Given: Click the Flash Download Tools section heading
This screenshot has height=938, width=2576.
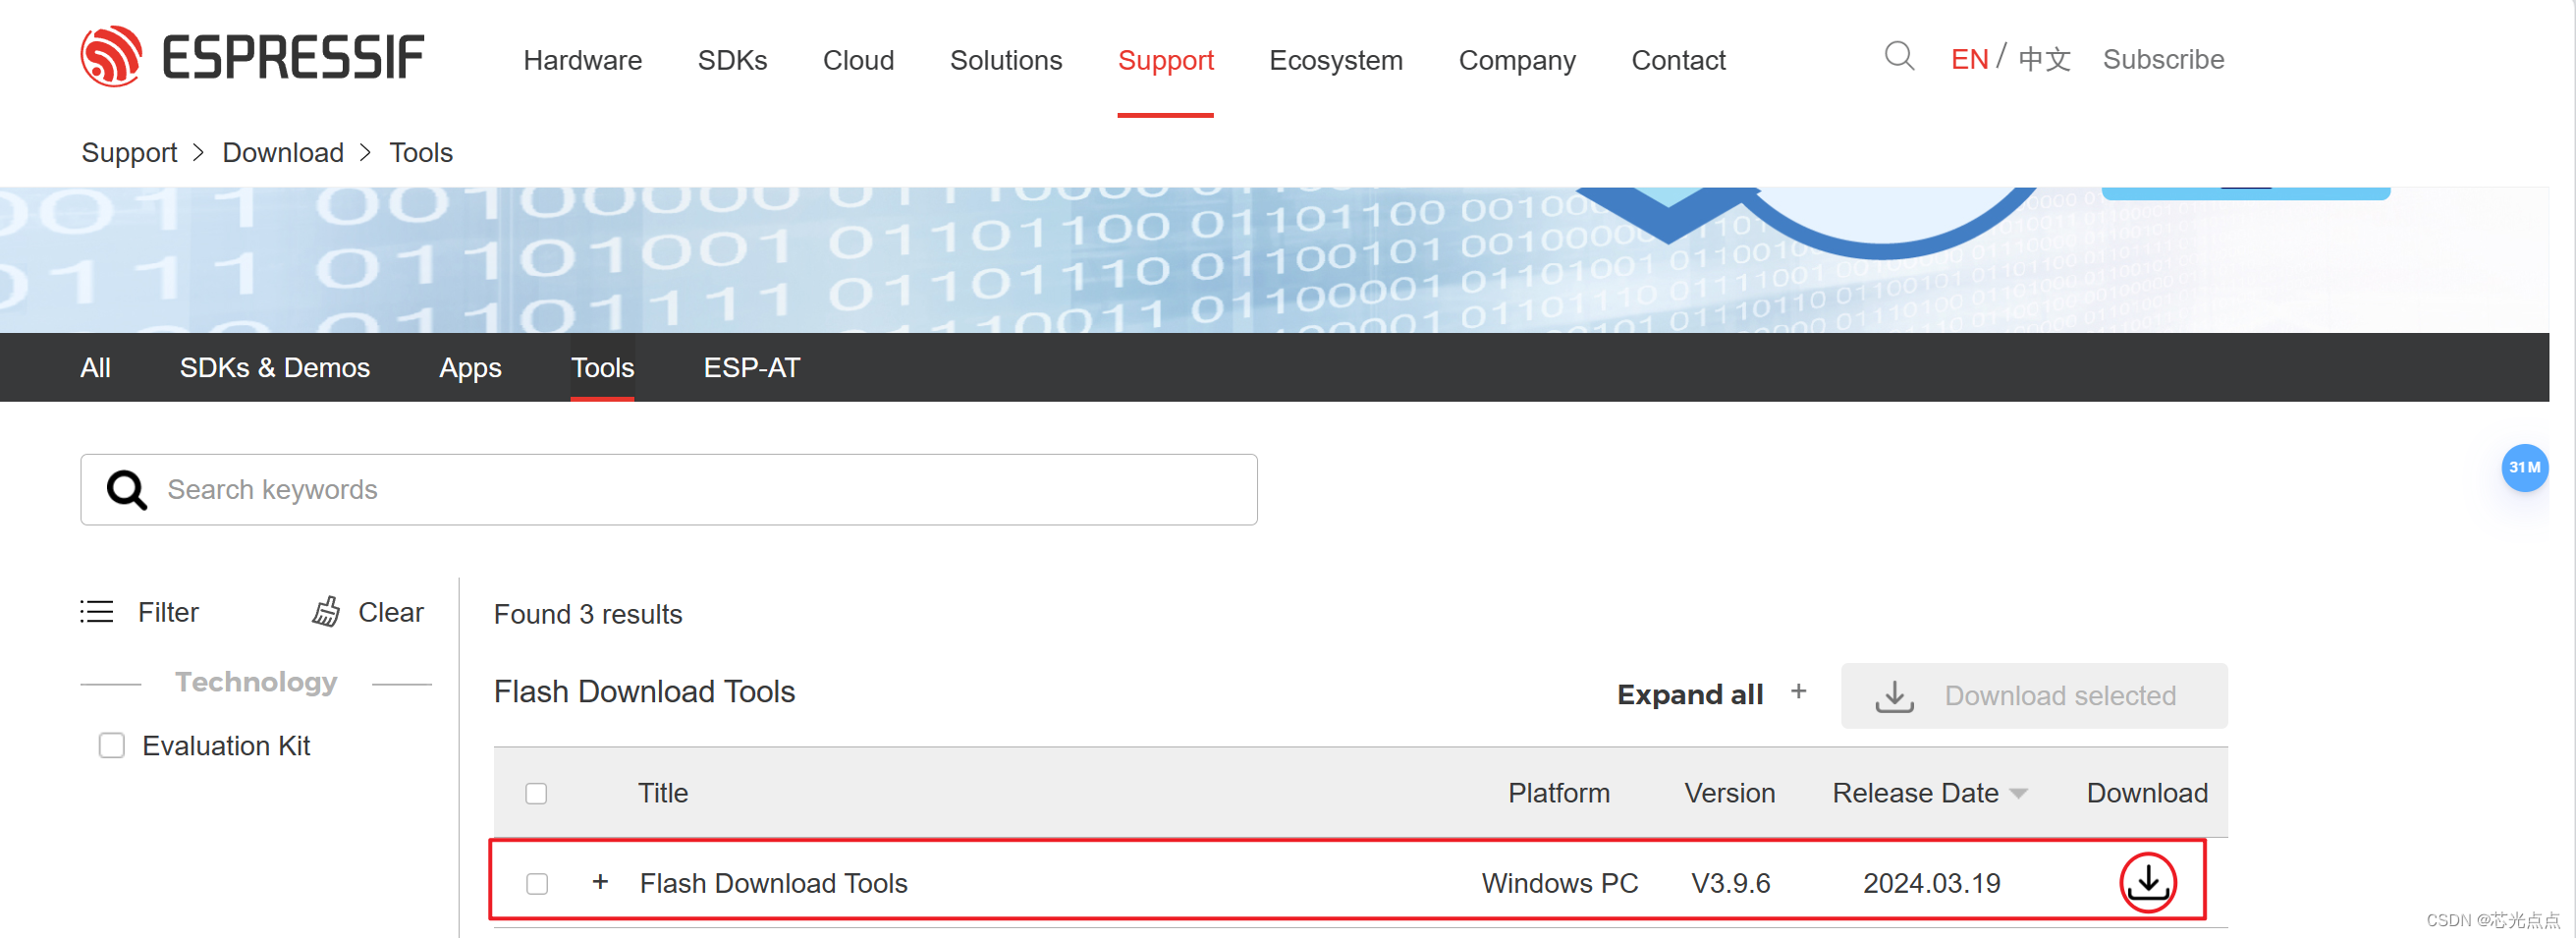Looking at the screenshot, I should click(x=645, y=692).
